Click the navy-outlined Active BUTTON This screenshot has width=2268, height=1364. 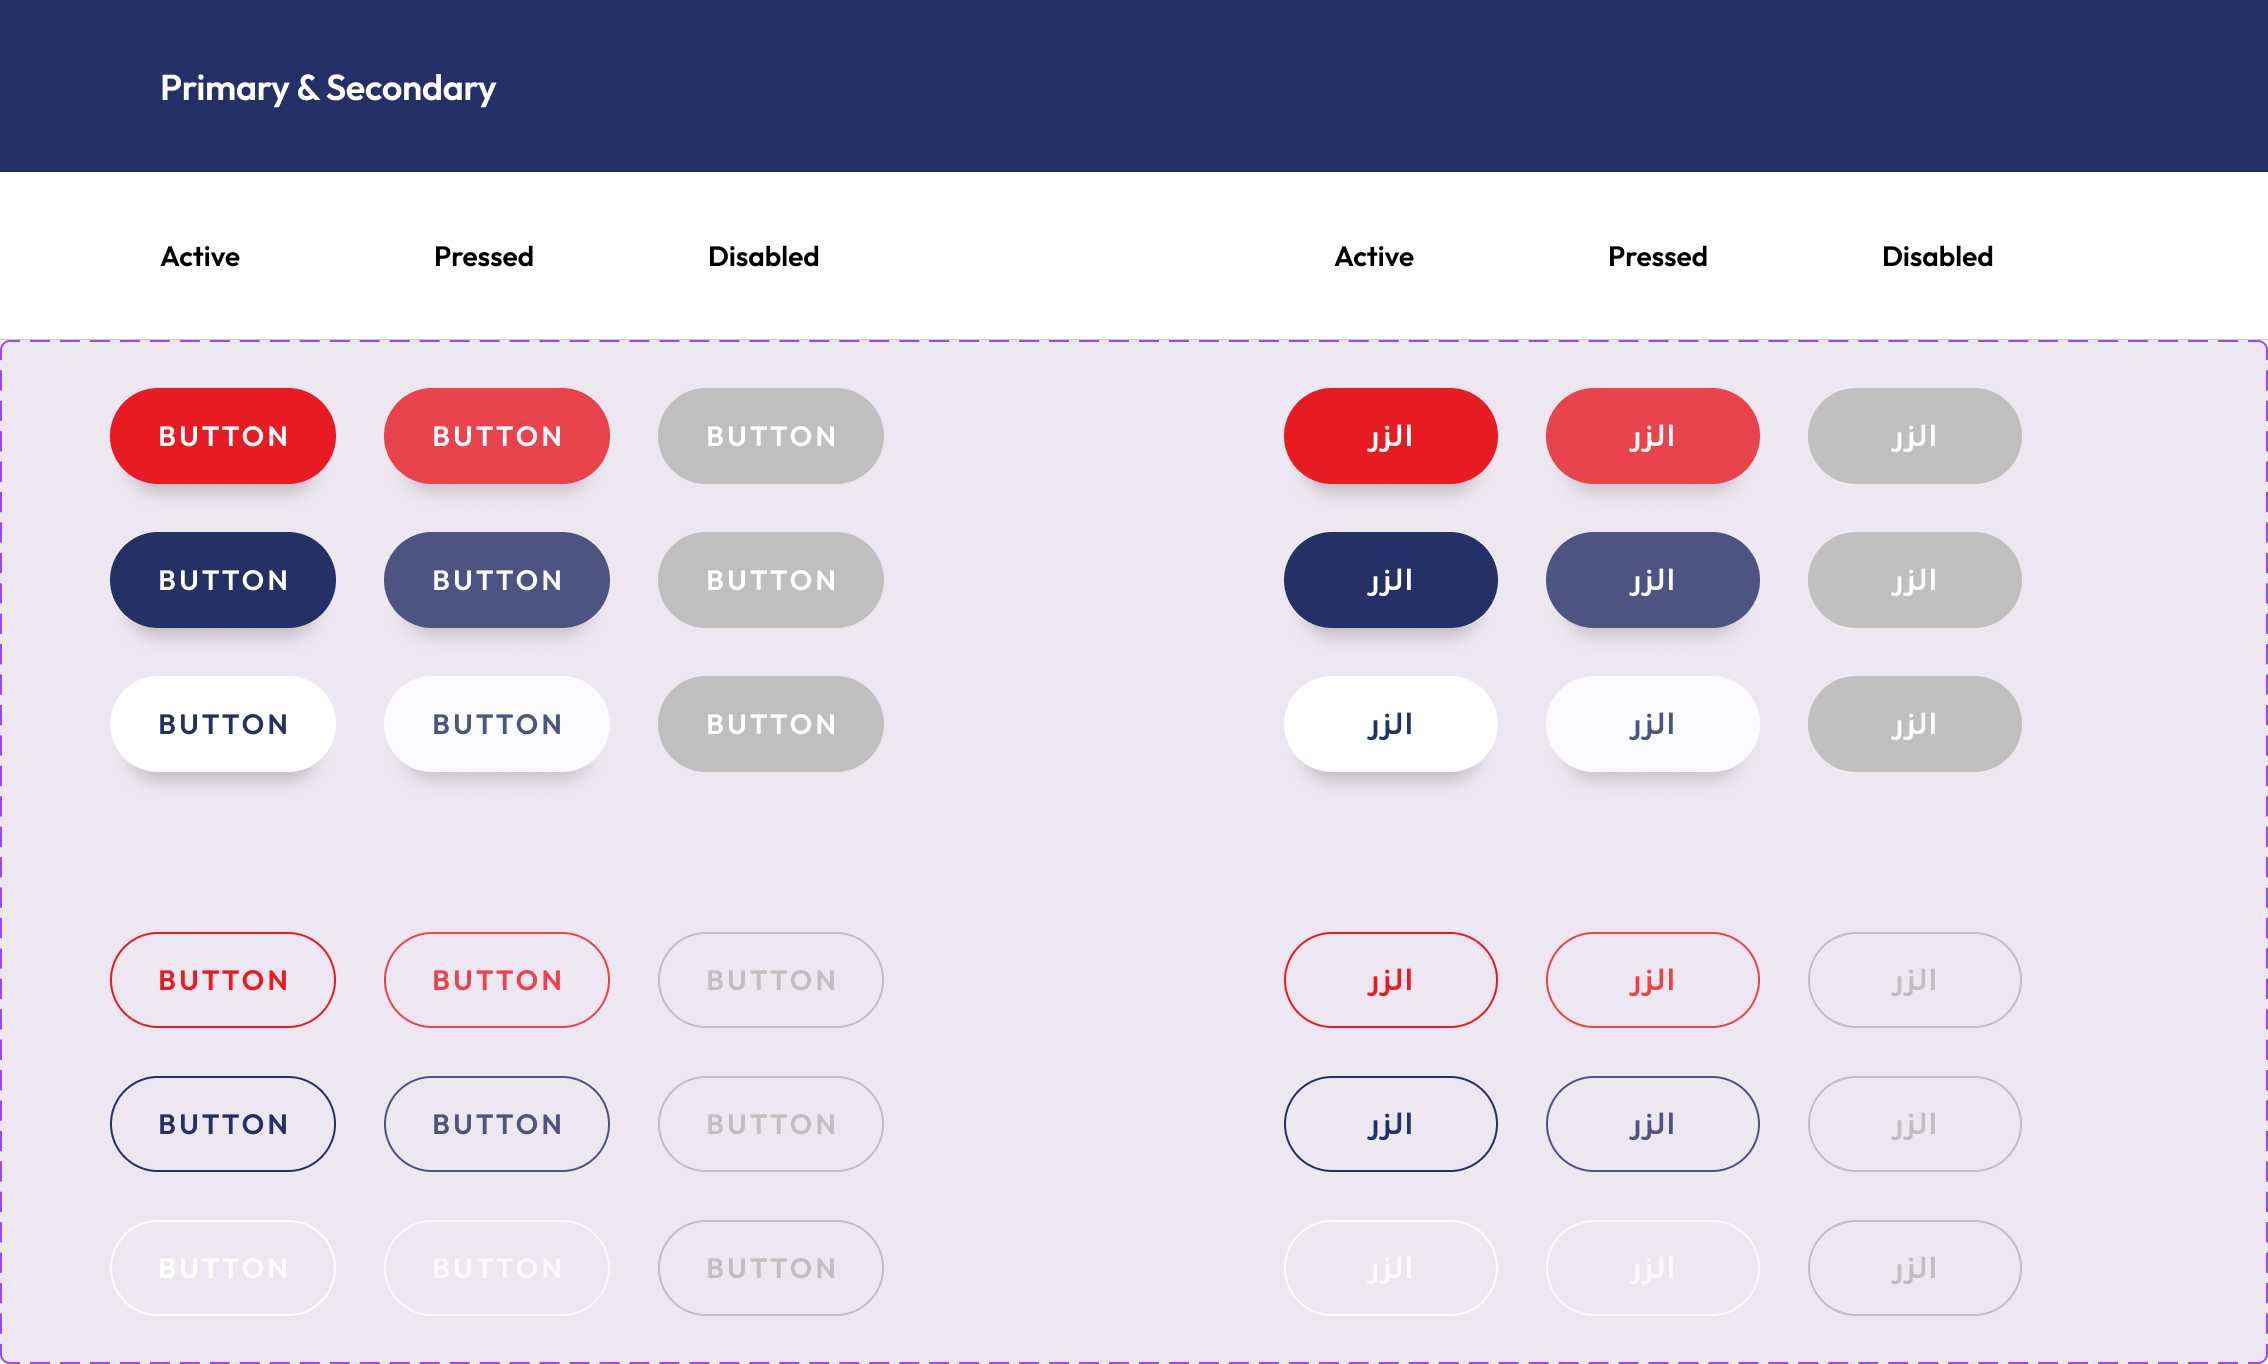[x=222, y=1124]
